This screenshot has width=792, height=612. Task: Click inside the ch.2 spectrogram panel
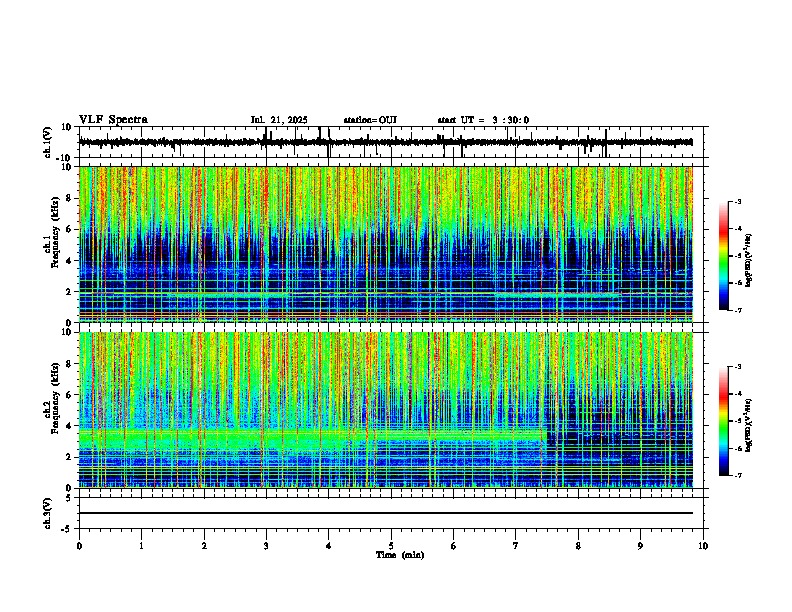point(386,410)
